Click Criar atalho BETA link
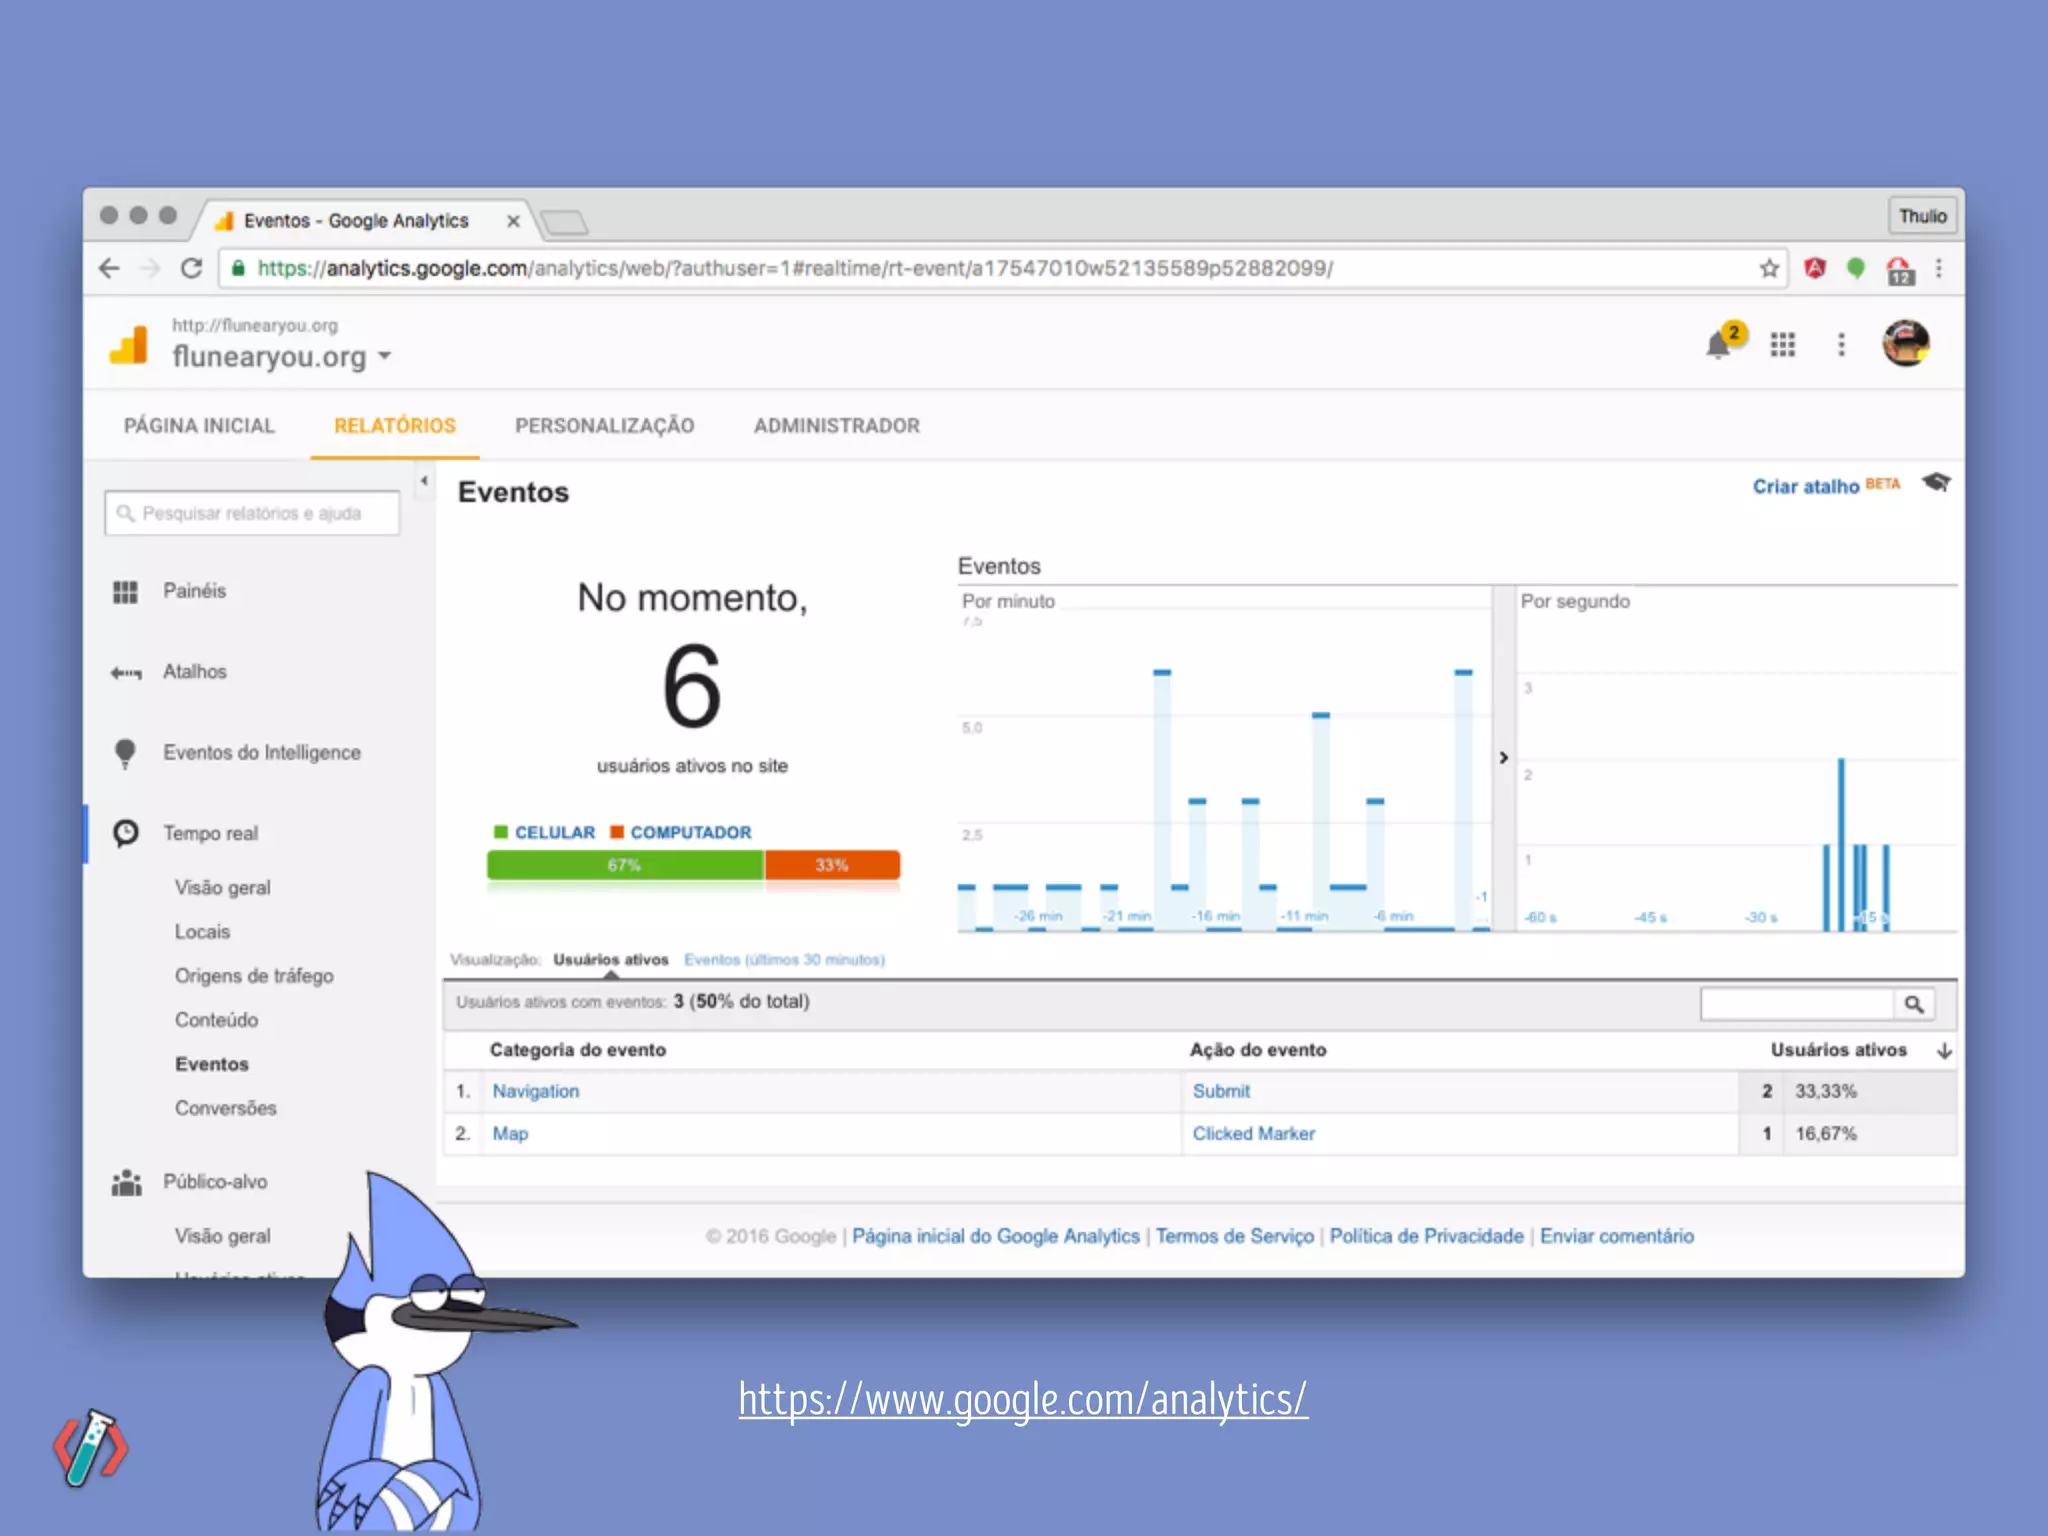 click(x=1826, y=486)
